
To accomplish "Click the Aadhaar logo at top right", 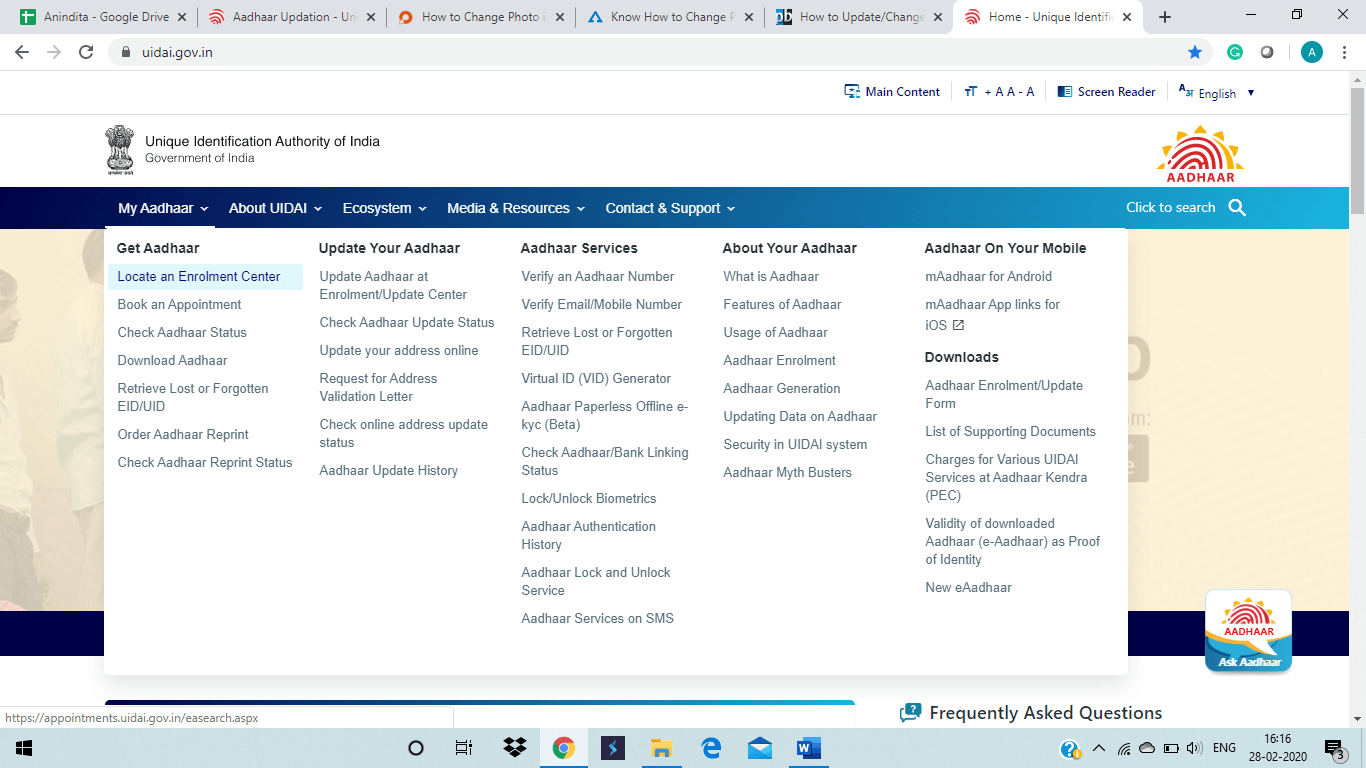I will (x=1200, y=153).
